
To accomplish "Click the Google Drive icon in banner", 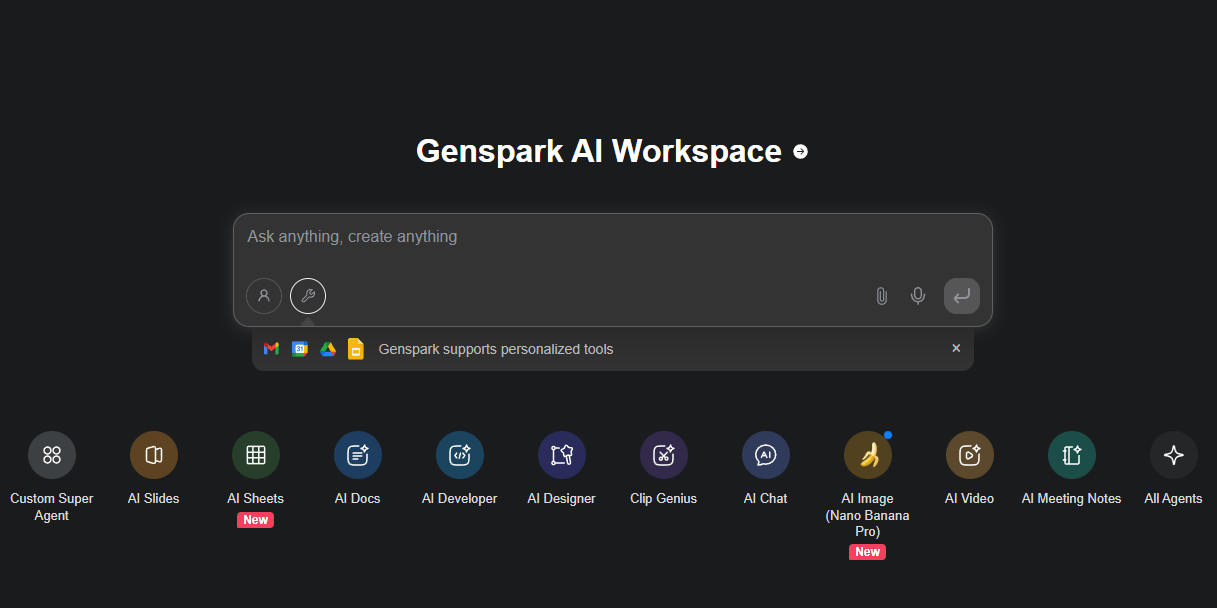I will pyautogui.click(x=327, y=349).
